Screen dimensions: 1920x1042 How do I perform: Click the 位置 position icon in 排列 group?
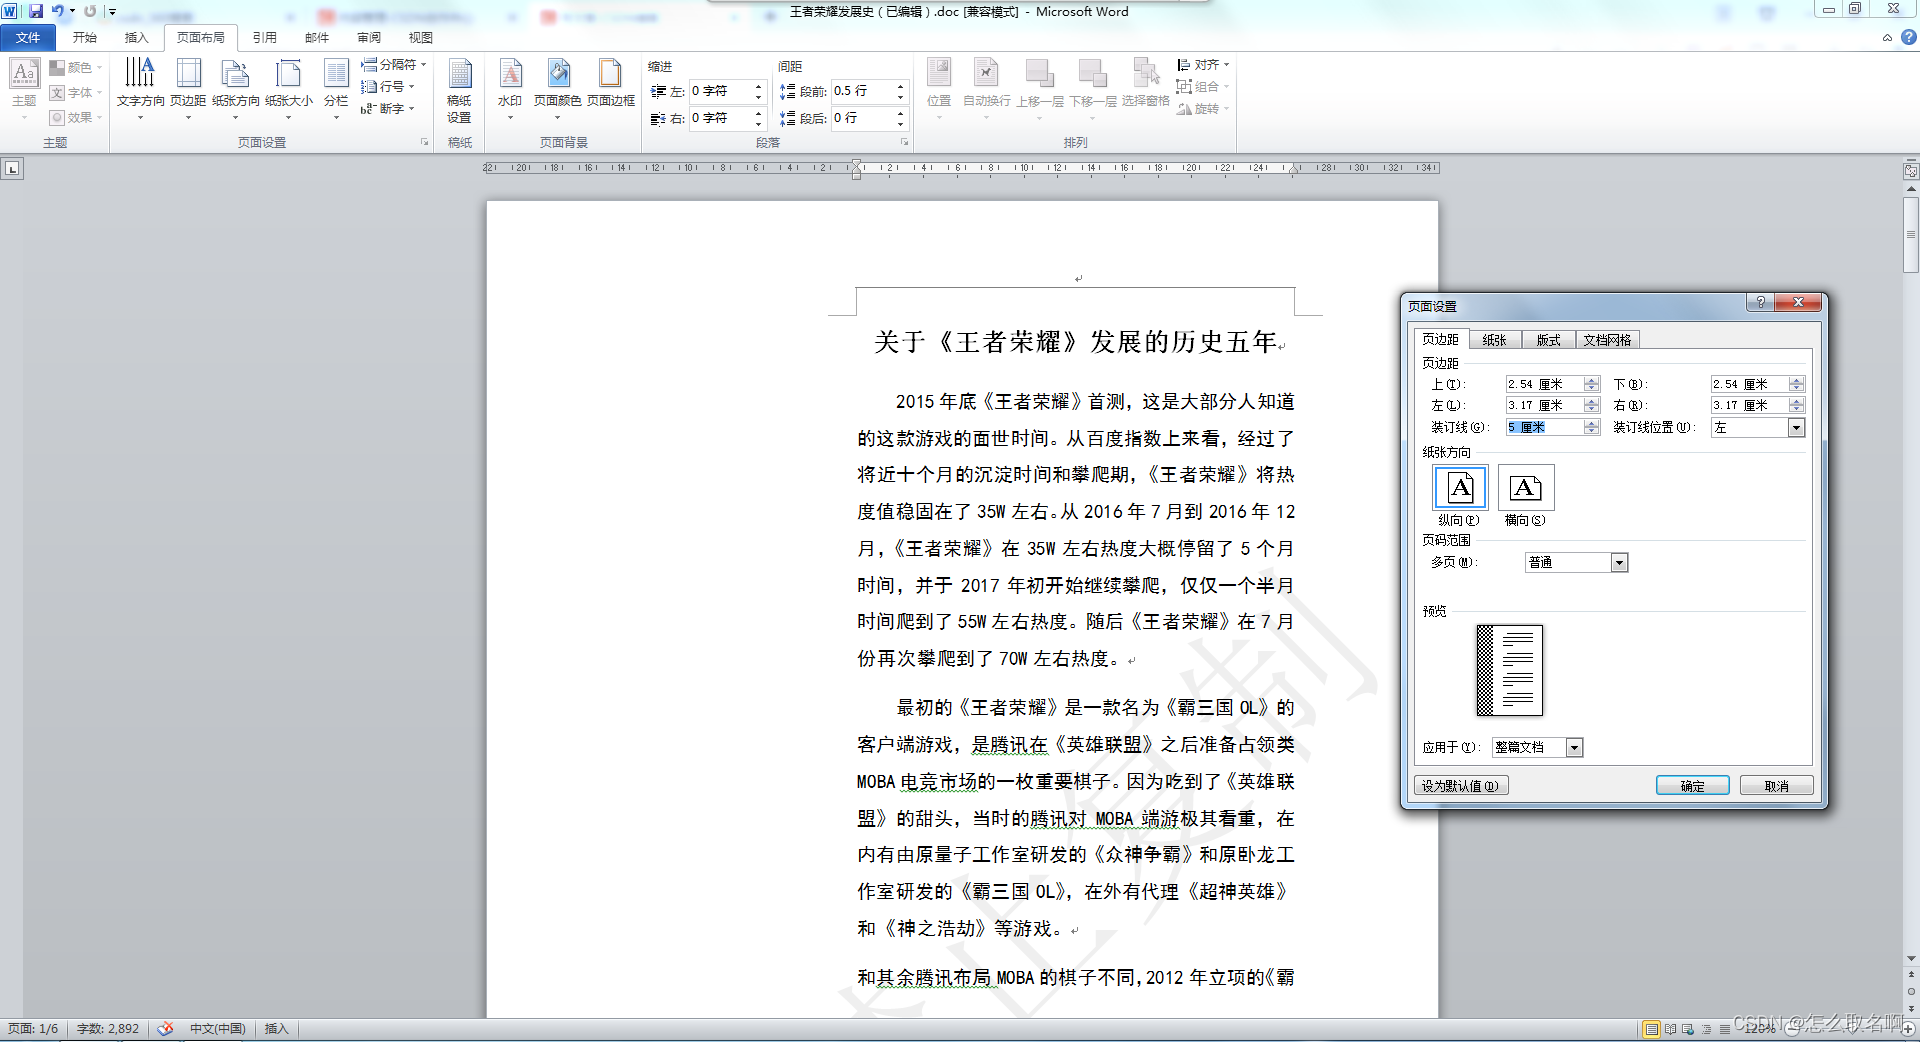pos(939,89)
